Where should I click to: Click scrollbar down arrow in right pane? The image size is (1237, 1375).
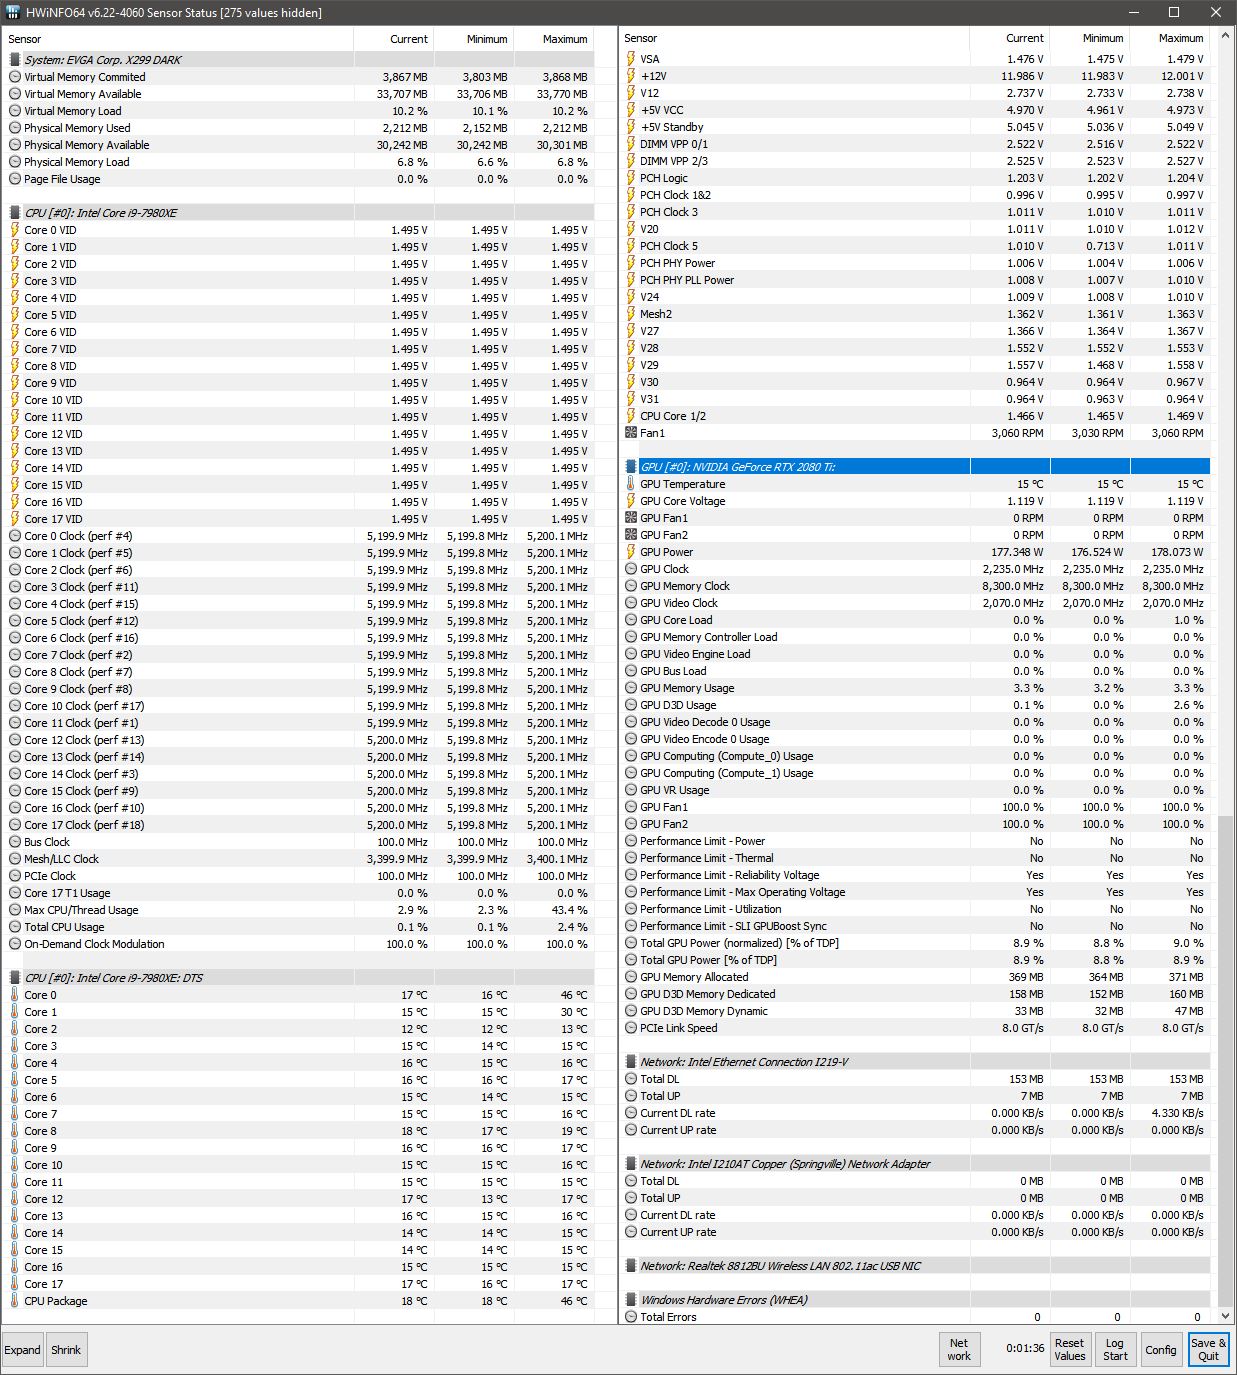[1226, 1316]
